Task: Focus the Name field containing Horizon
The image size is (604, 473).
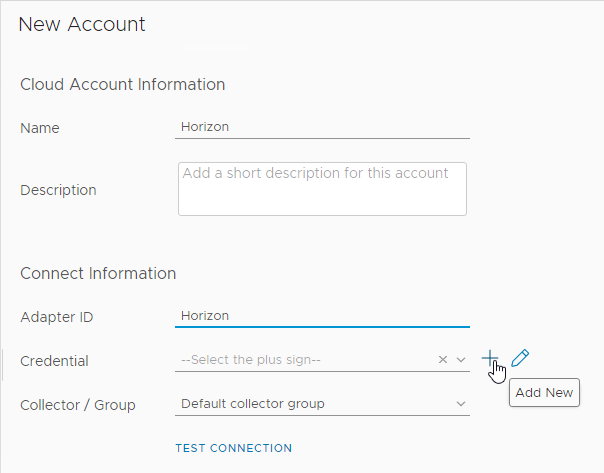Action: tap(322, 127)
